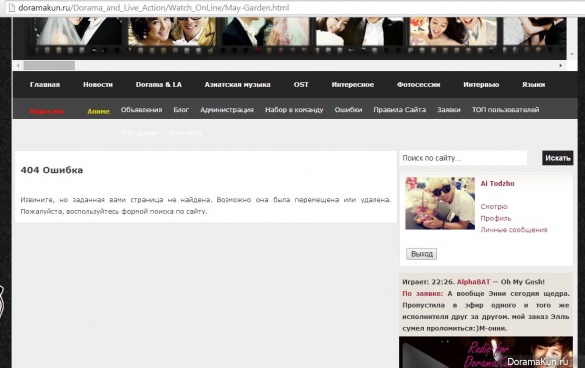
Task: Click the Ai Todzho profile avatar image
Action: coord(440,203)
